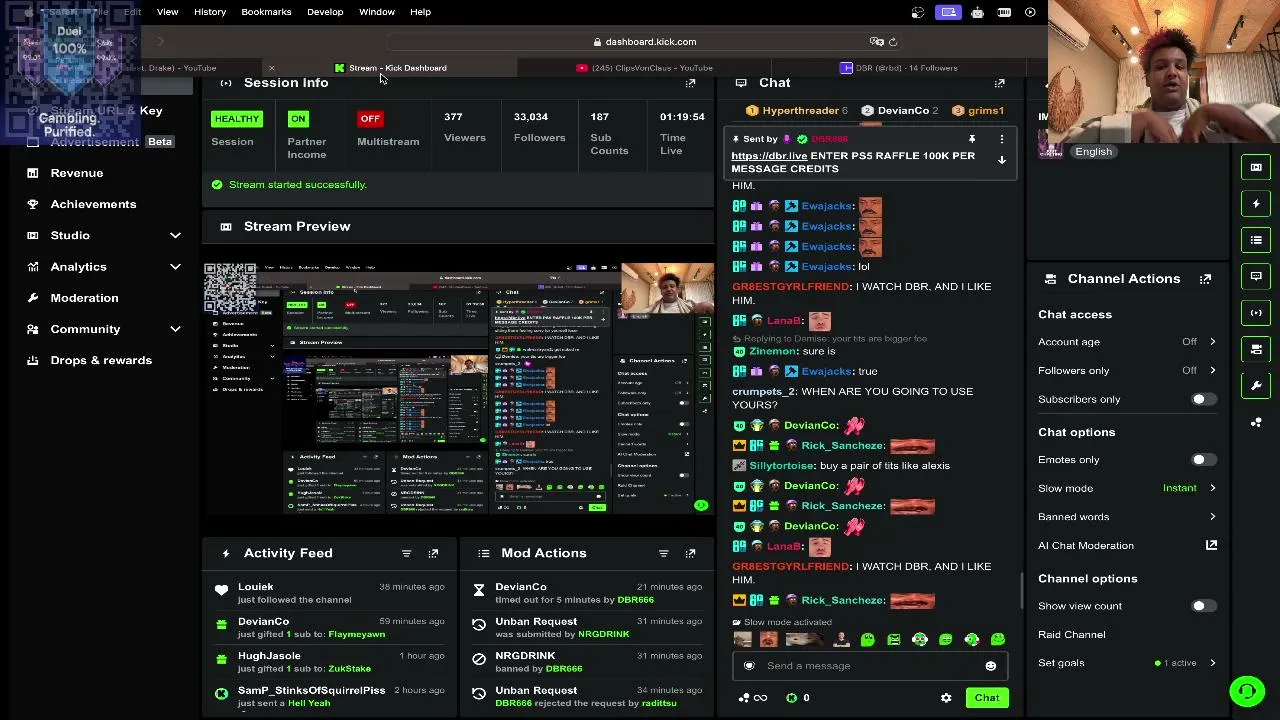Click the Revenue sidebar icon
Viewport: 1280px width, 720px height.
33,173
